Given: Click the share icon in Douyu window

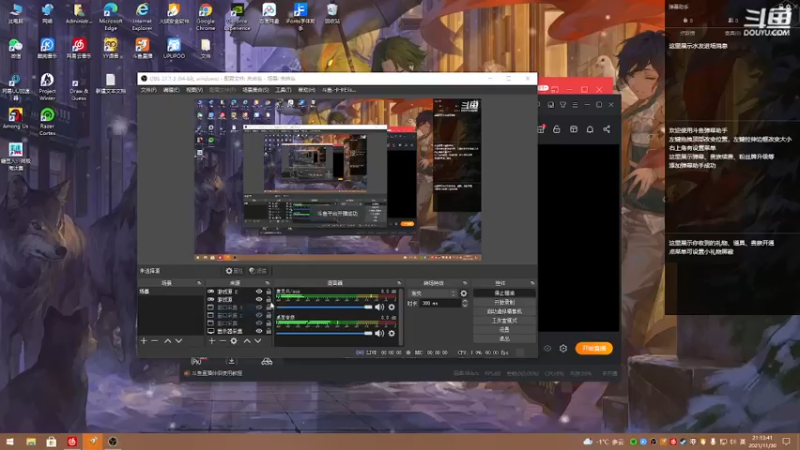Looking at the screenshot, I should pyautogui.click(x=607, y=130).
